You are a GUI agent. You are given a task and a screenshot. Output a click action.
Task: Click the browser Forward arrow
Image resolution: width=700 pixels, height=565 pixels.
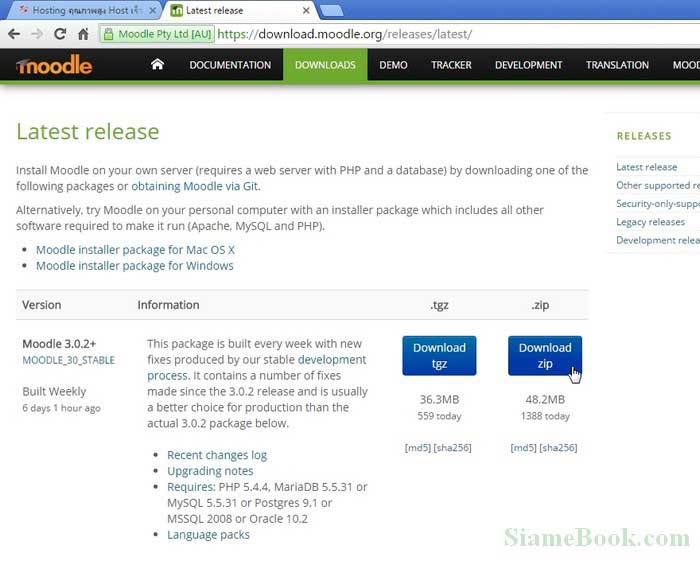coord(37,34)
